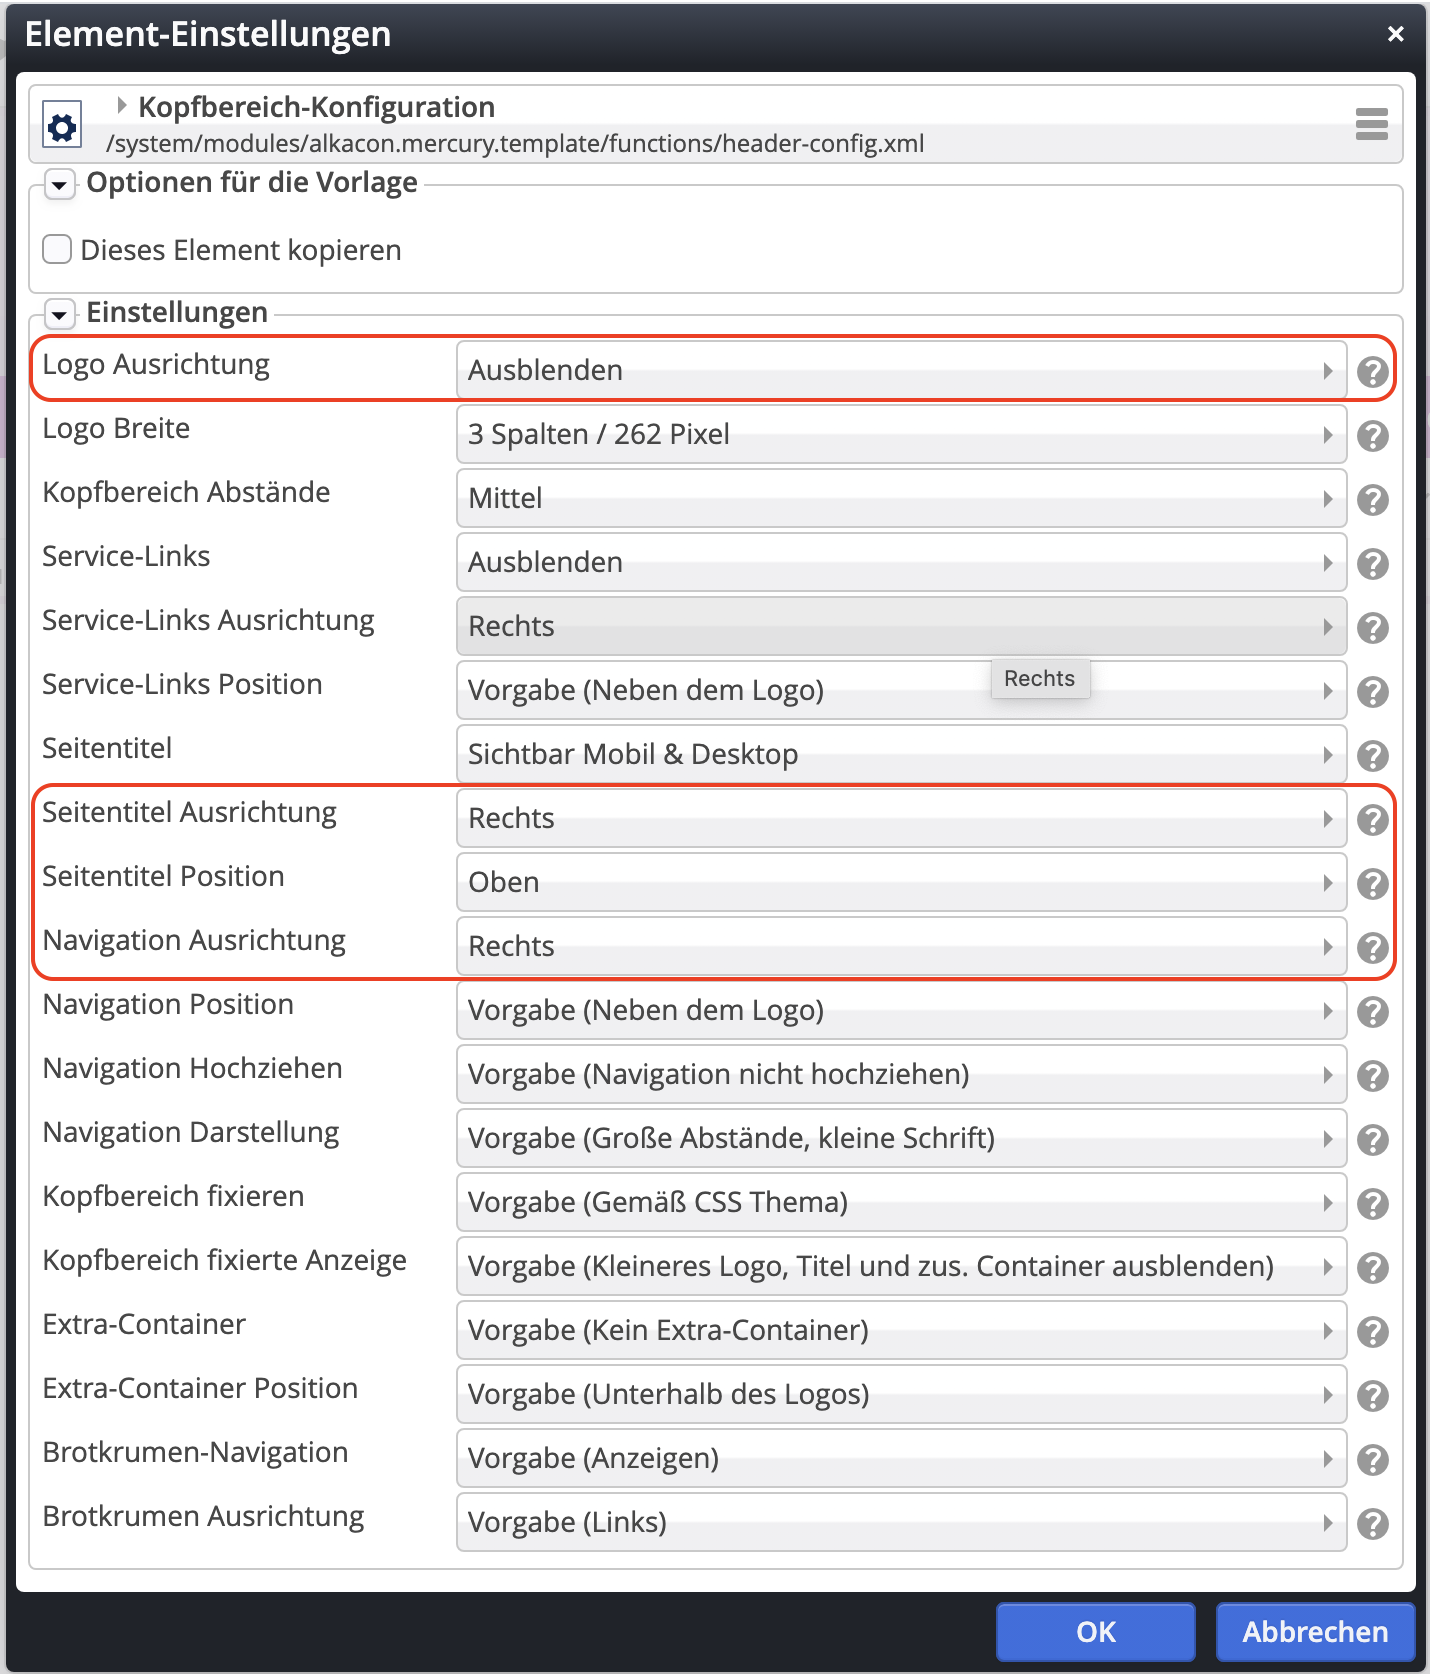The image size is (1430, 1674).
Task: Click the Kopfbereich-Konfiguration title
Action: pyautogui.click(x=316, y=107)
